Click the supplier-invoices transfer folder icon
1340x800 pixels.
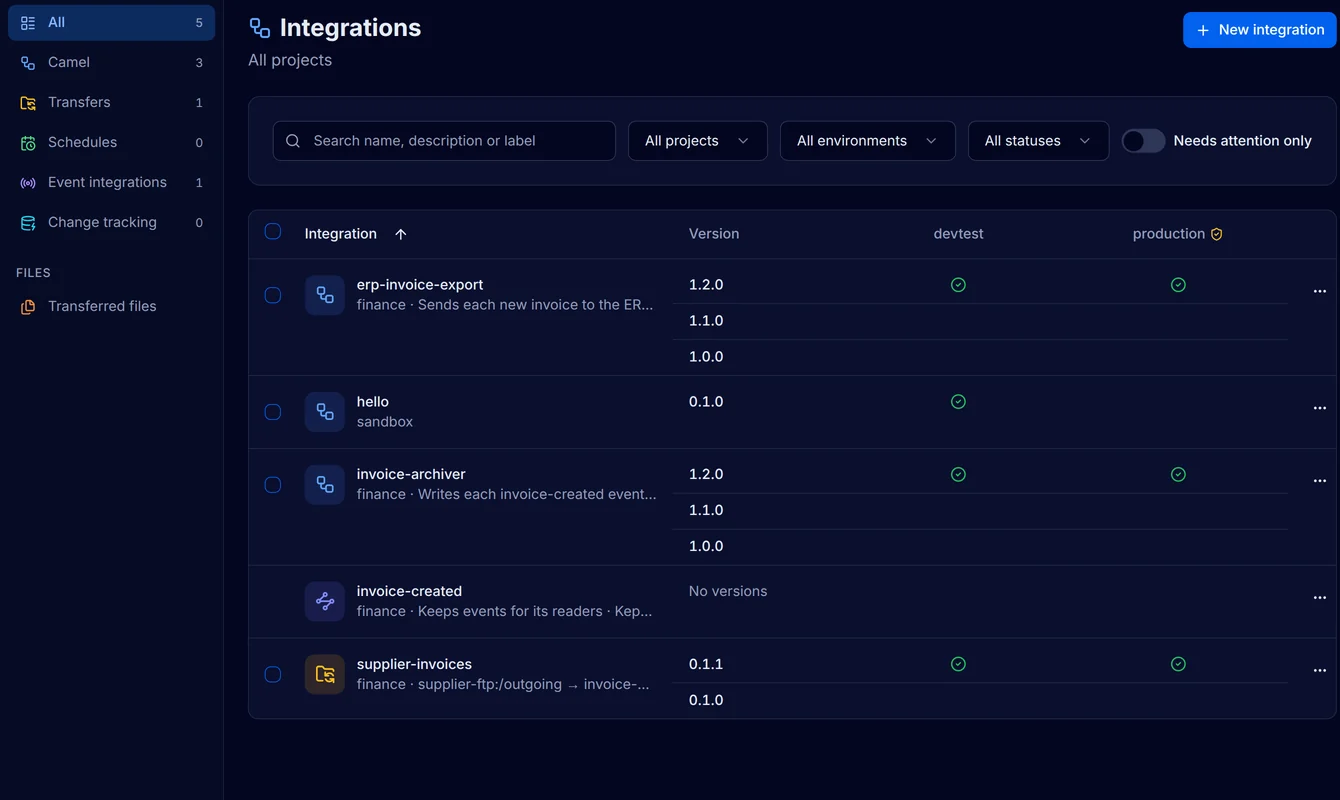click(325, 675)
